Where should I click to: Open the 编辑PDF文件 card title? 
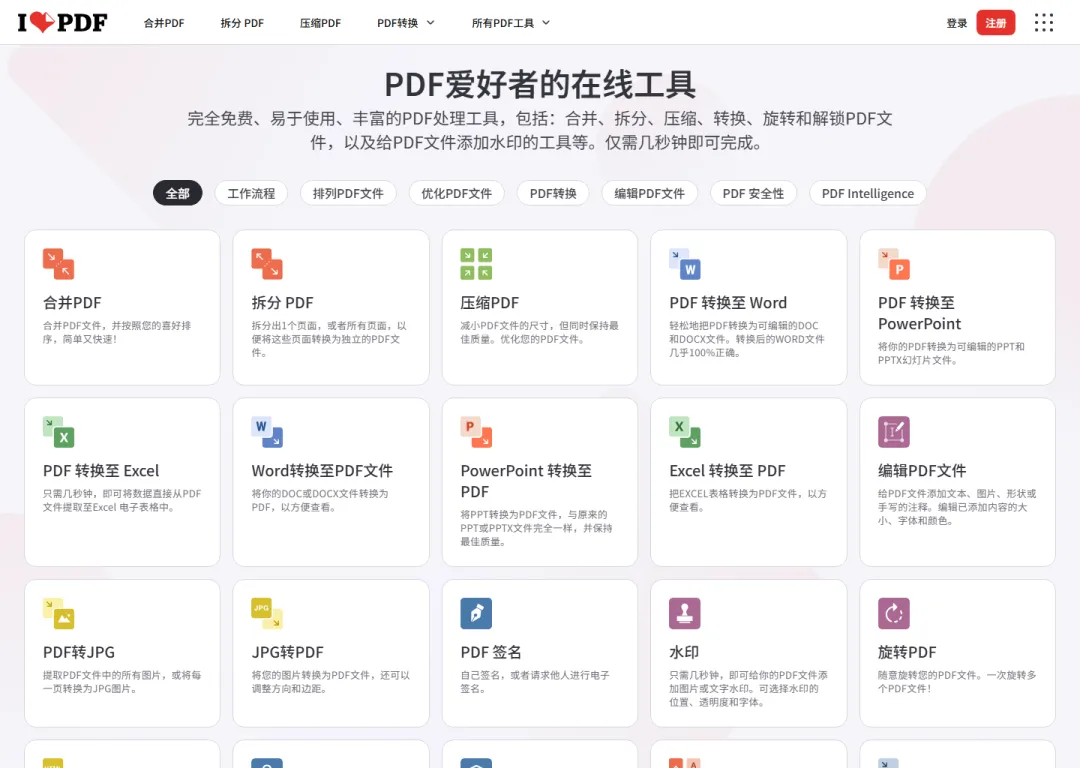[x=922, y=470]
